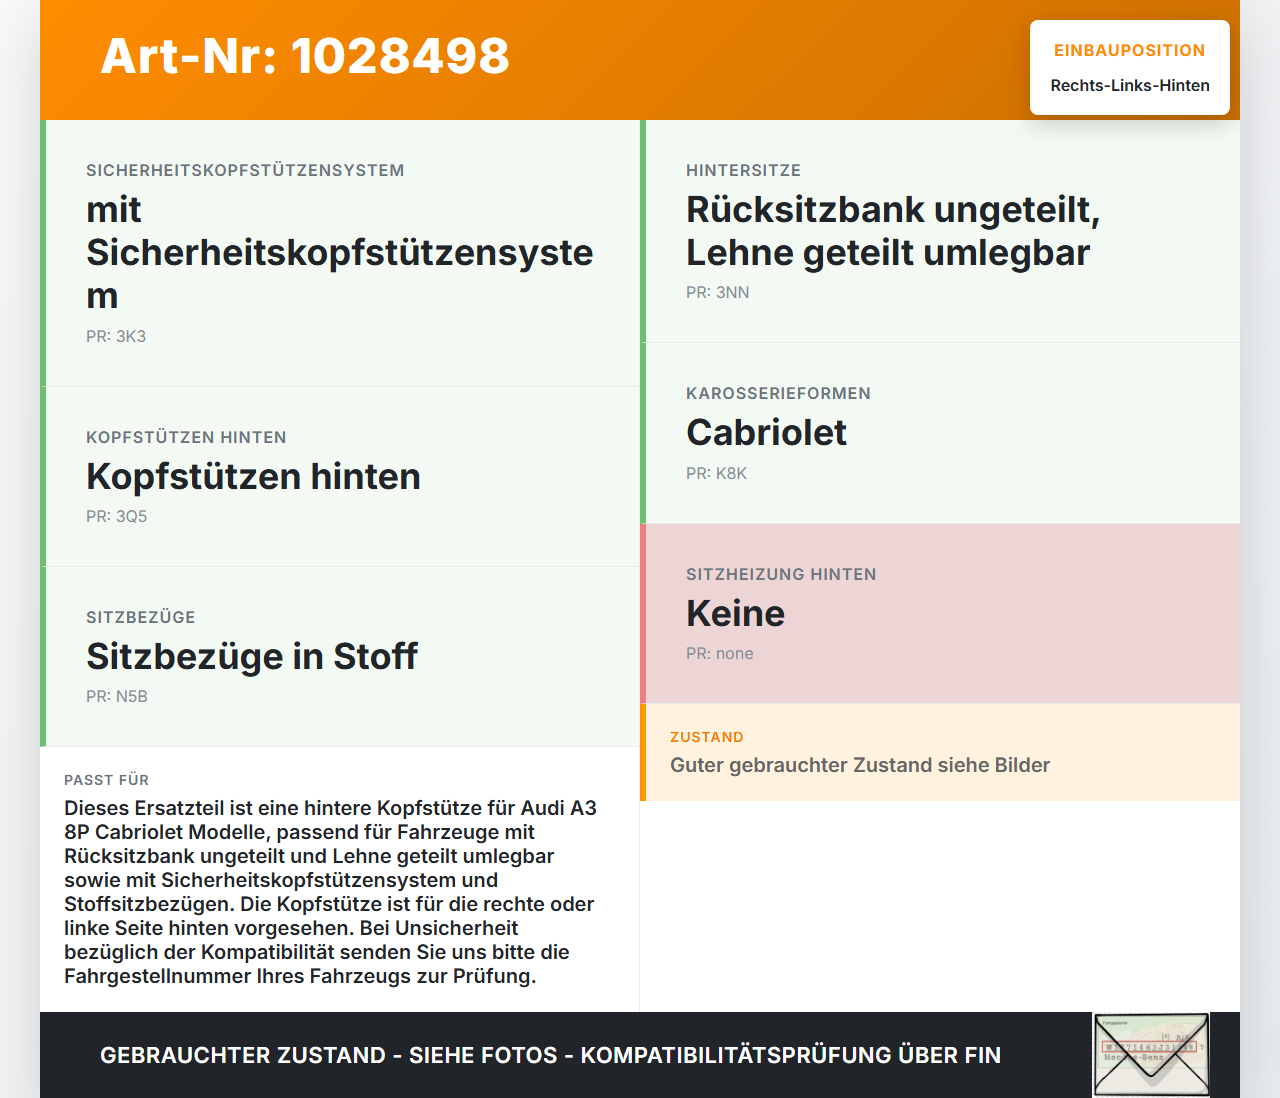Click the envelope VIN icon in footer

[1151, 1055]
